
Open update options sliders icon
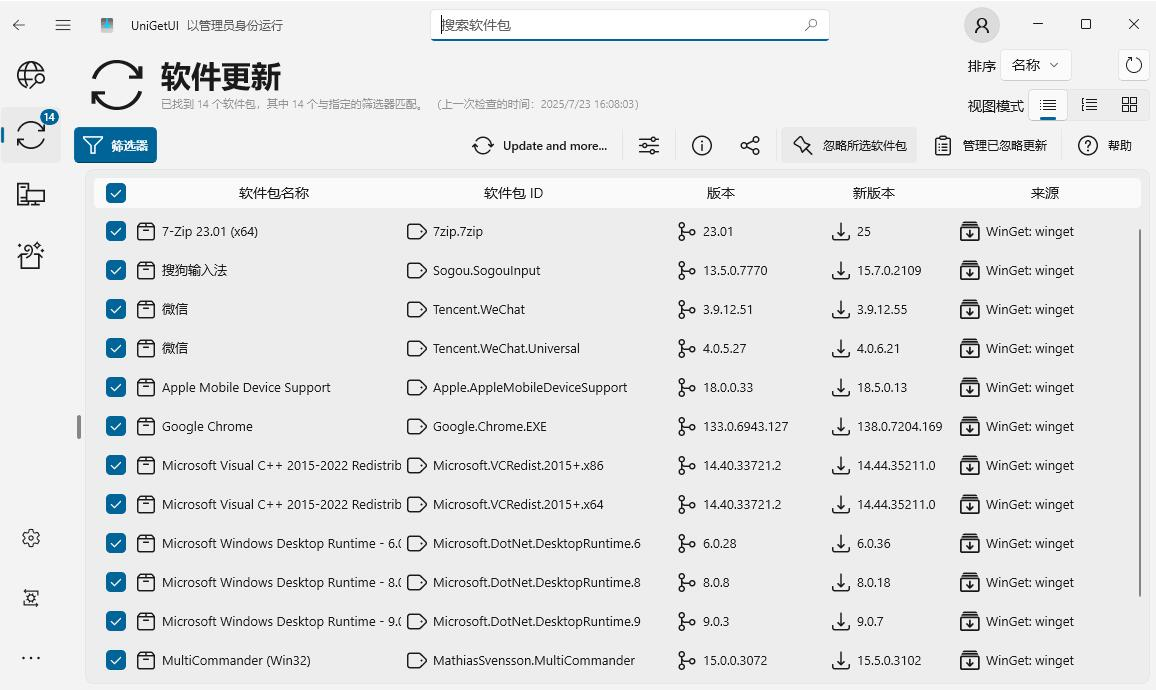pos(649,146)
